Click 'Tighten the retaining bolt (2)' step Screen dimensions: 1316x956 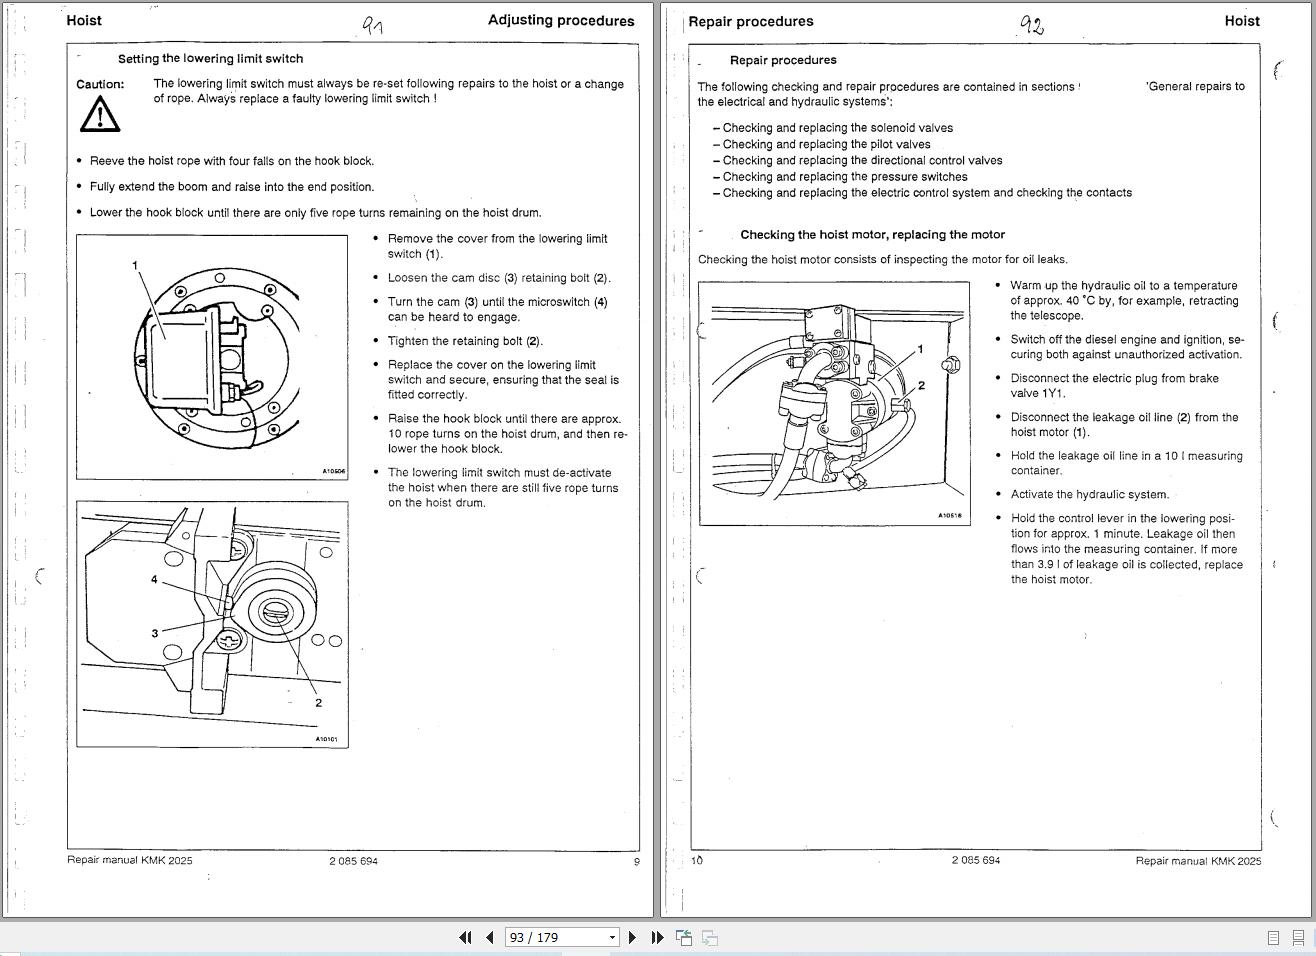click(465, 341)
